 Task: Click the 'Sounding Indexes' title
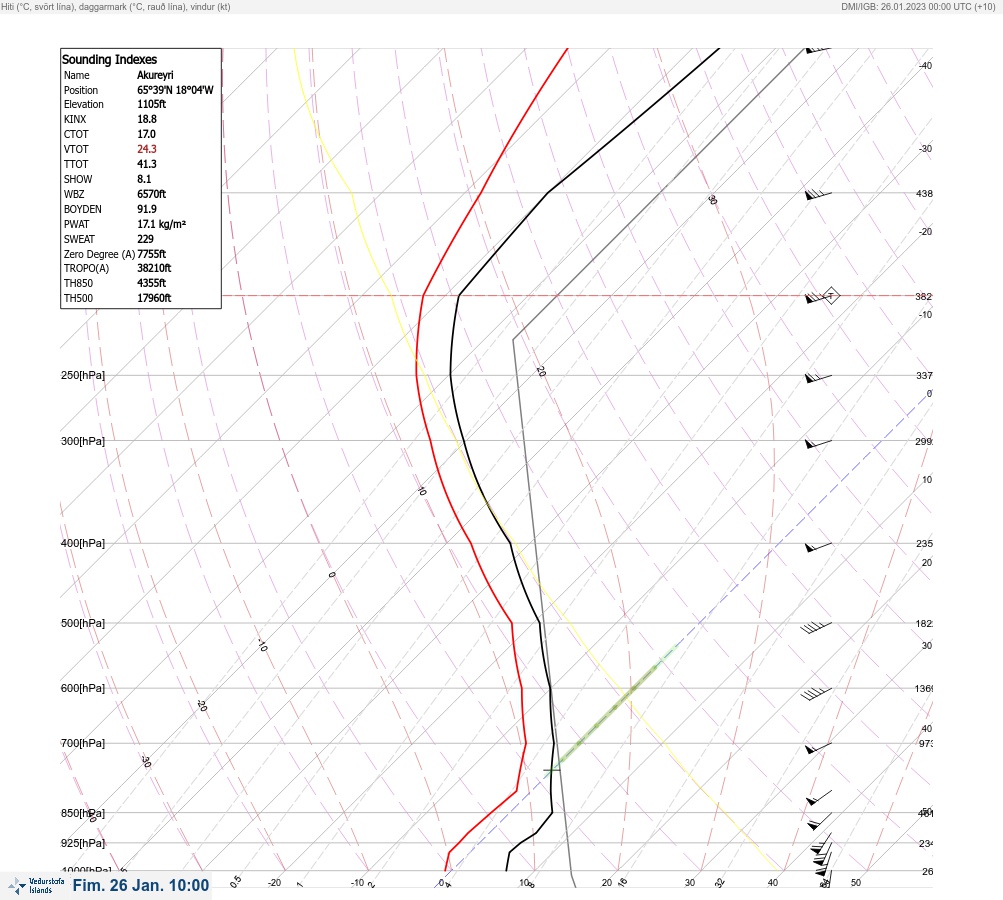tap(109, 59)
